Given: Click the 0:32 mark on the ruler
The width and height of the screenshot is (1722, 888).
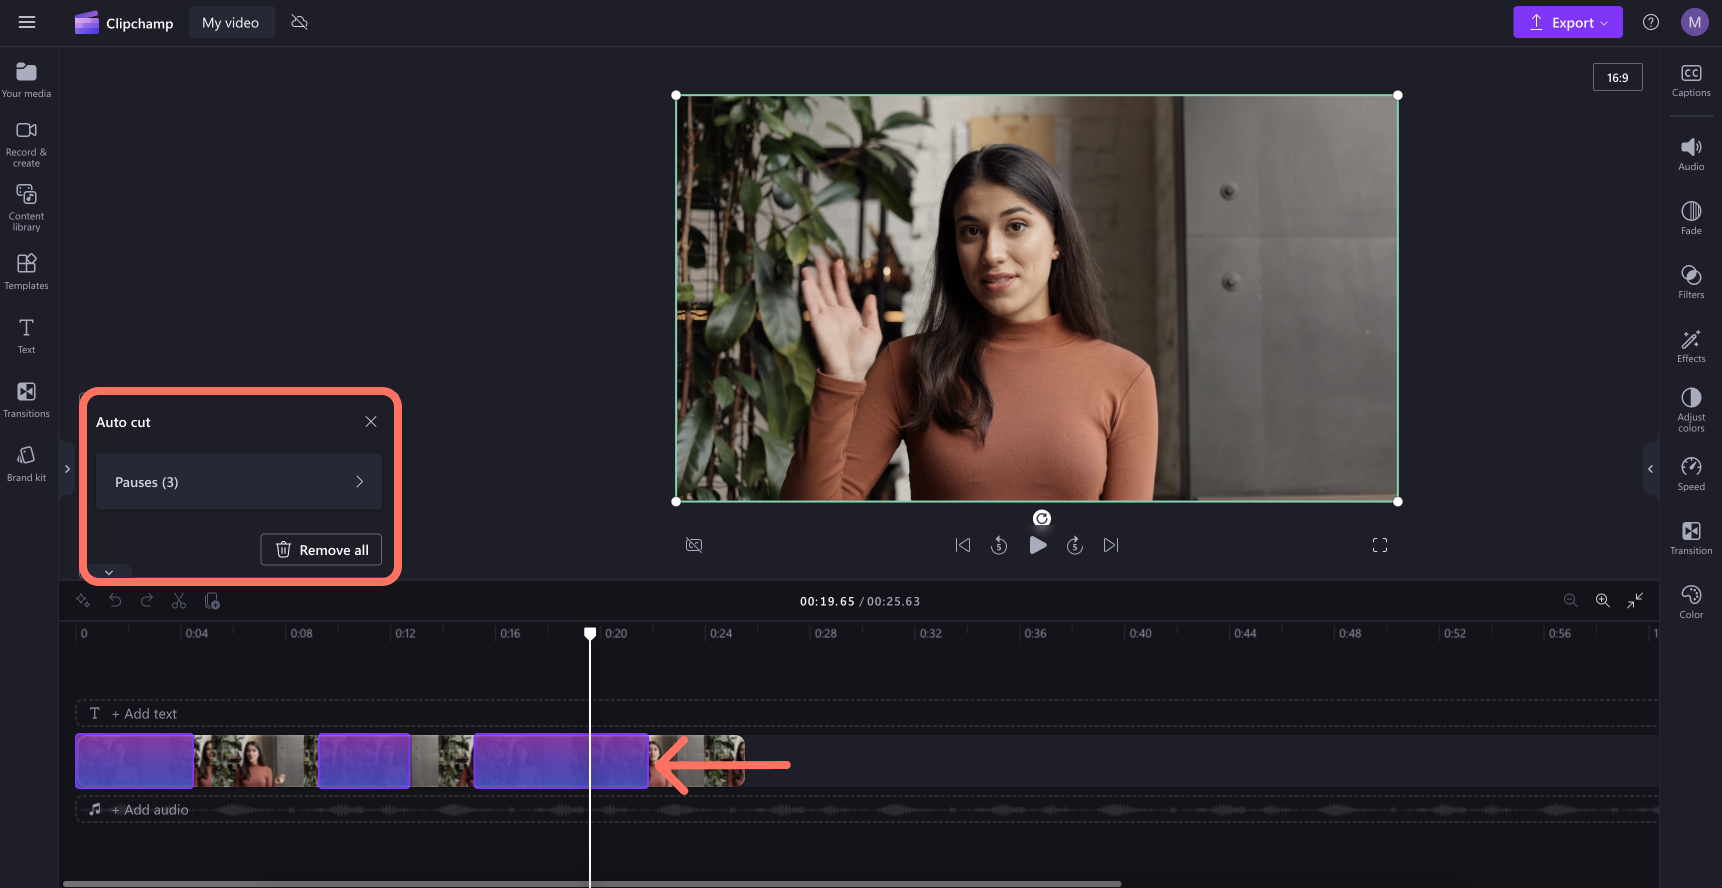Looking at the screenshot, I should 930,633.
